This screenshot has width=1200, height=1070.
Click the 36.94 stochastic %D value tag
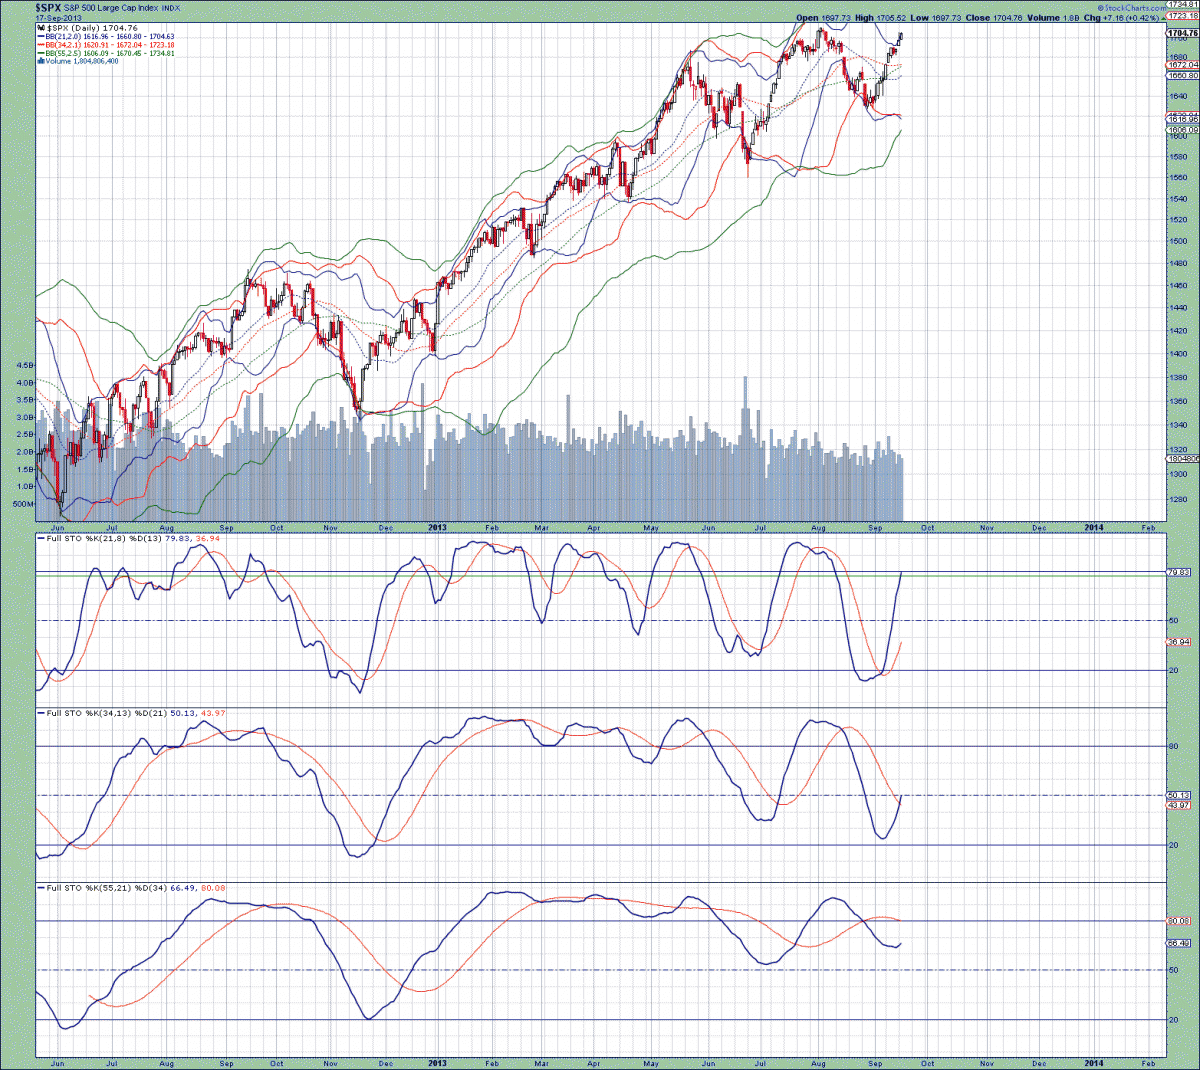pos(1179,642)
